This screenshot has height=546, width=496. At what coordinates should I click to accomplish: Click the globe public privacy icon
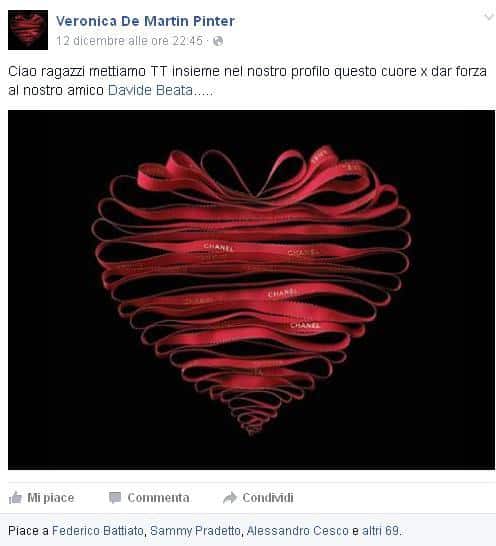coord(218,41)
